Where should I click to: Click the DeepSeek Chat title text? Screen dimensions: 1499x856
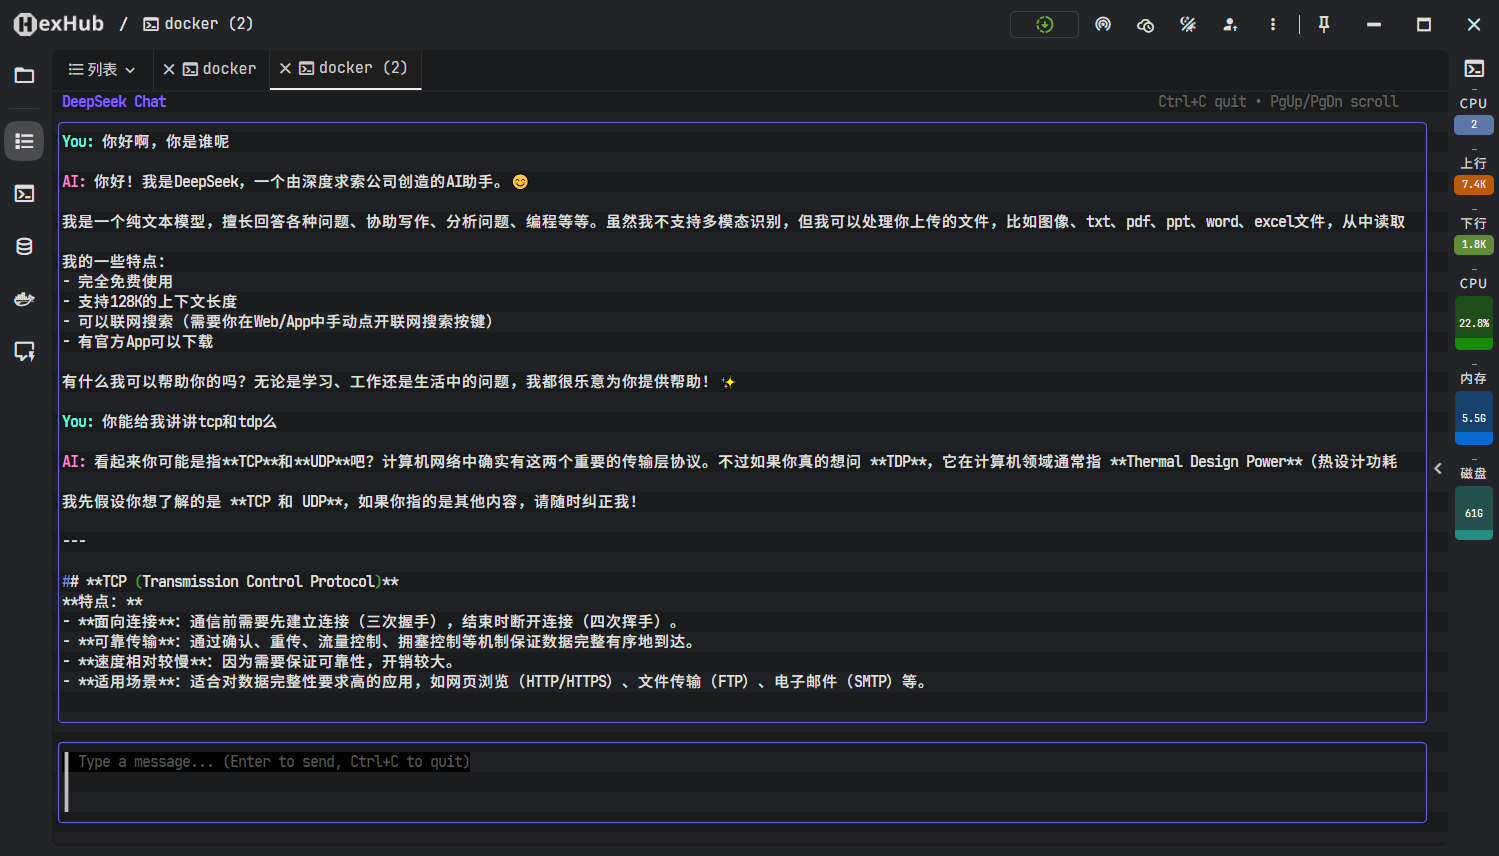[114, 102]
